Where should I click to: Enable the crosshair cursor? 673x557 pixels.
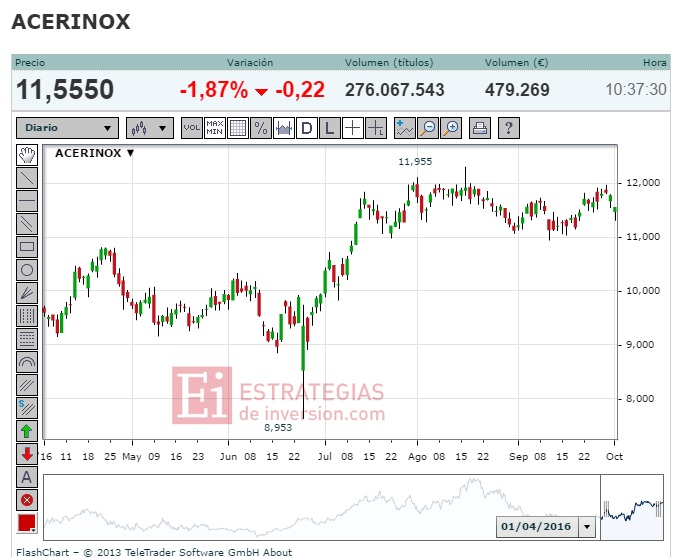(x=353, y=128)
